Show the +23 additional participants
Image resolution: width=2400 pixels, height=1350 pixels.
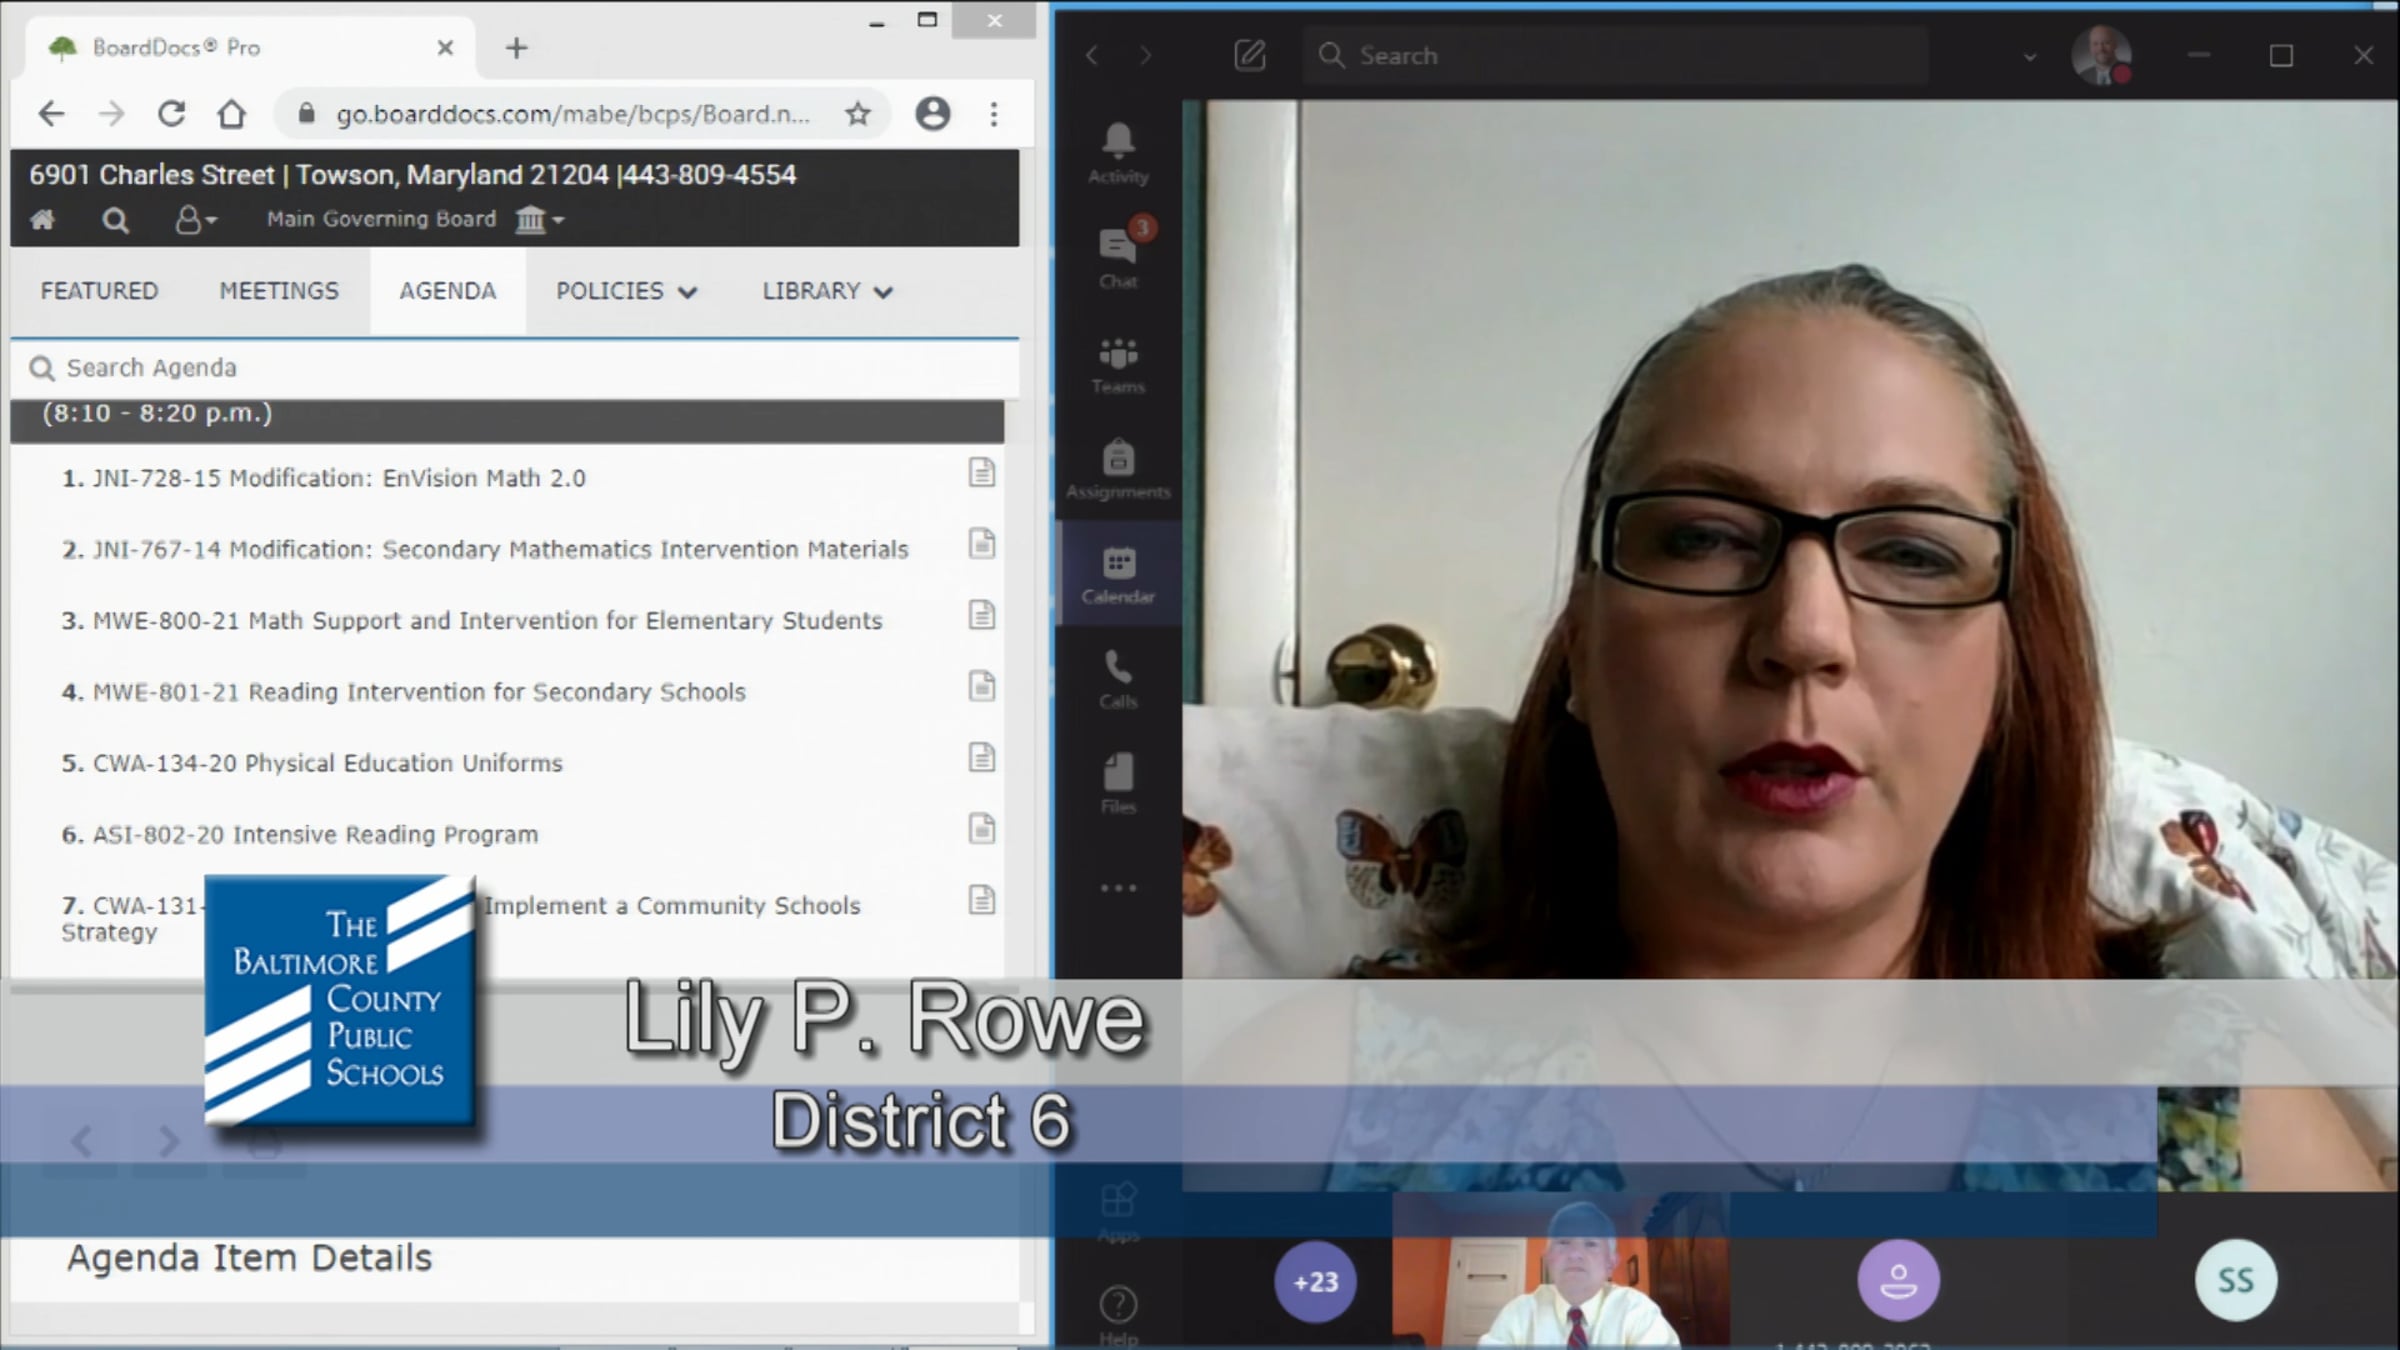point(1315,1282)
